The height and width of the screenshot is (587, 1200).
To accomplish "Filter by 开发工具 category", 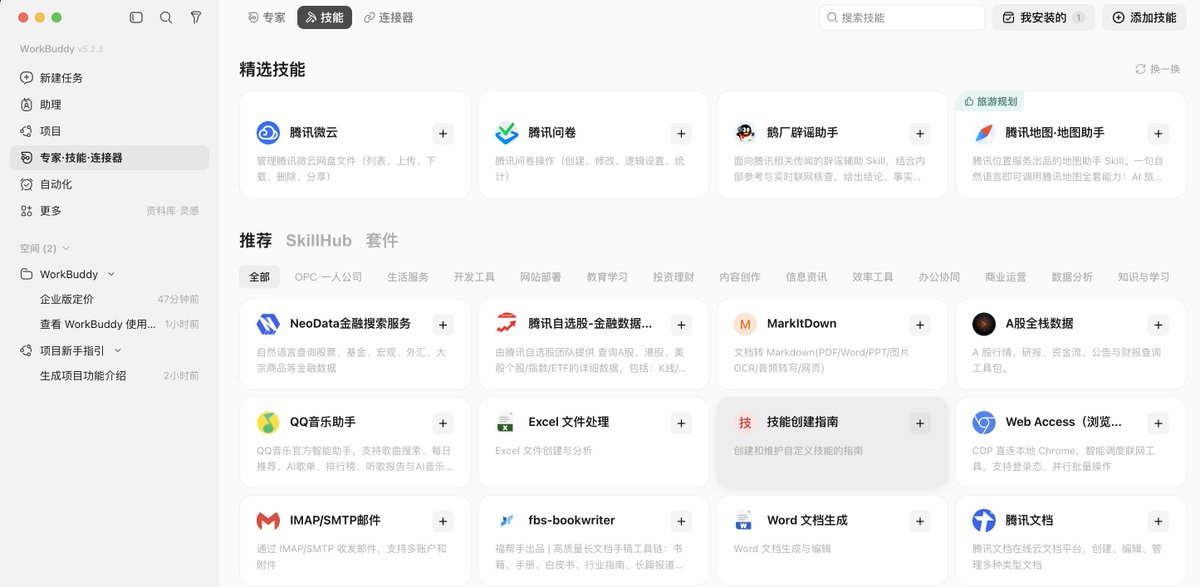I will point(474,277).
